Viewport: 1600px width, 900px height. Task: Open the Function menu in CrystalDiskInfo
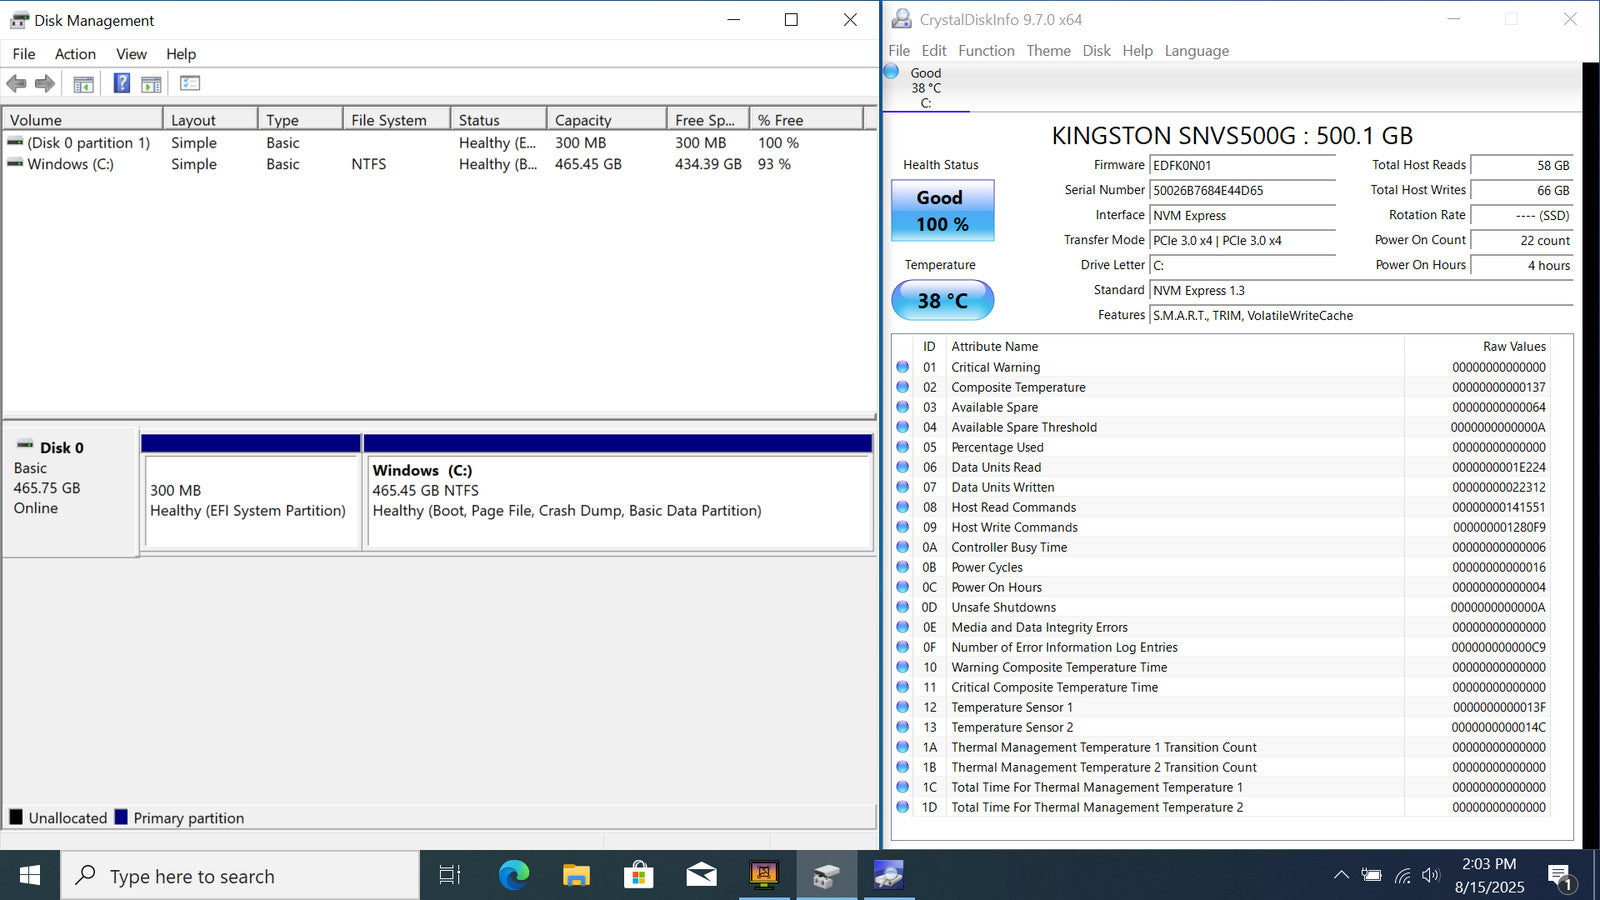[986, 51]
